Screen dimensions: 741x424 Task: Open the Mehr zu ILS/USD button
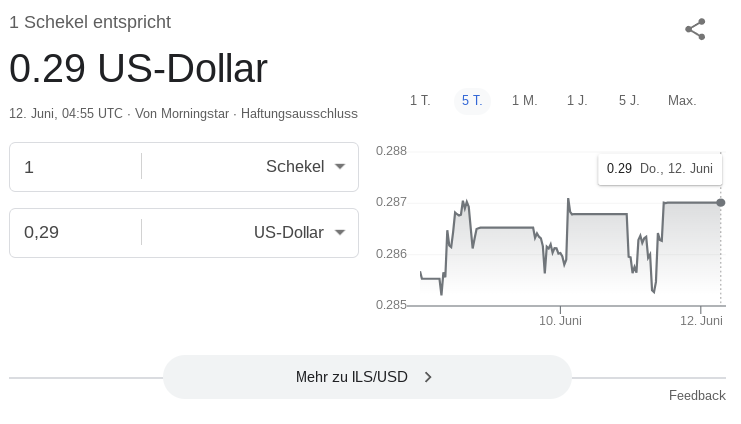(x=367, y=377)
